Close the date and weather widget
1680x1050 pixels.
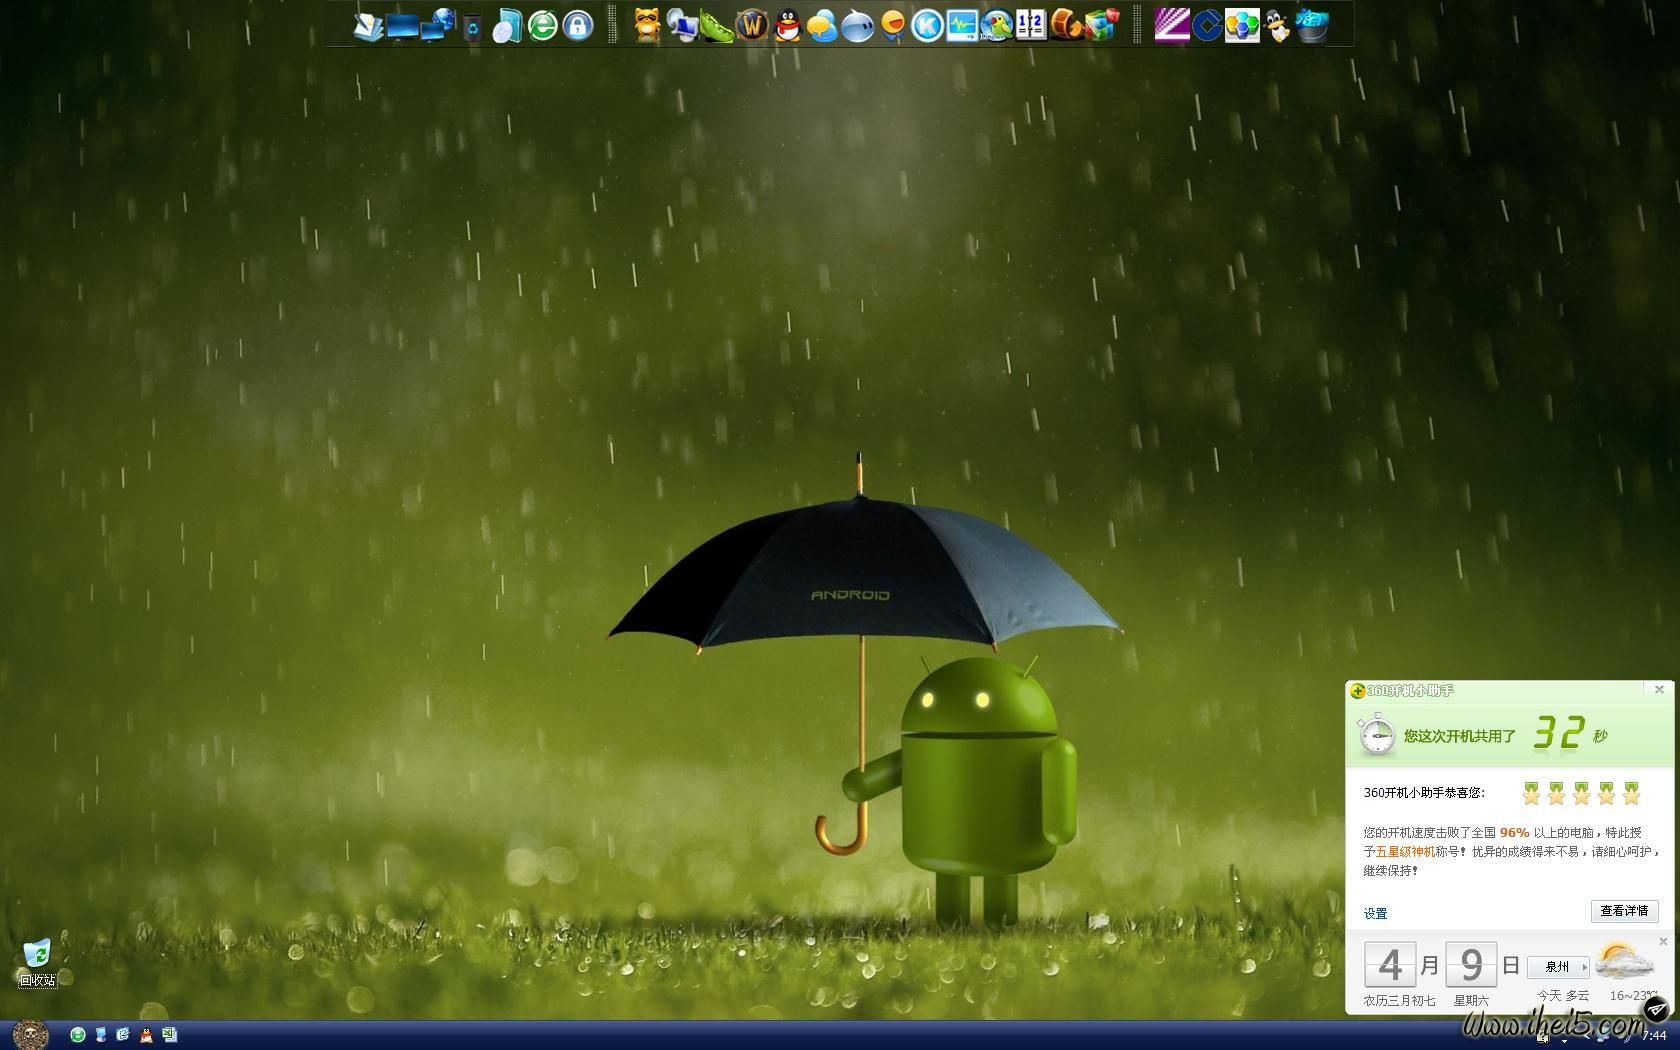pyautogui.click(x=1663, y=941)
